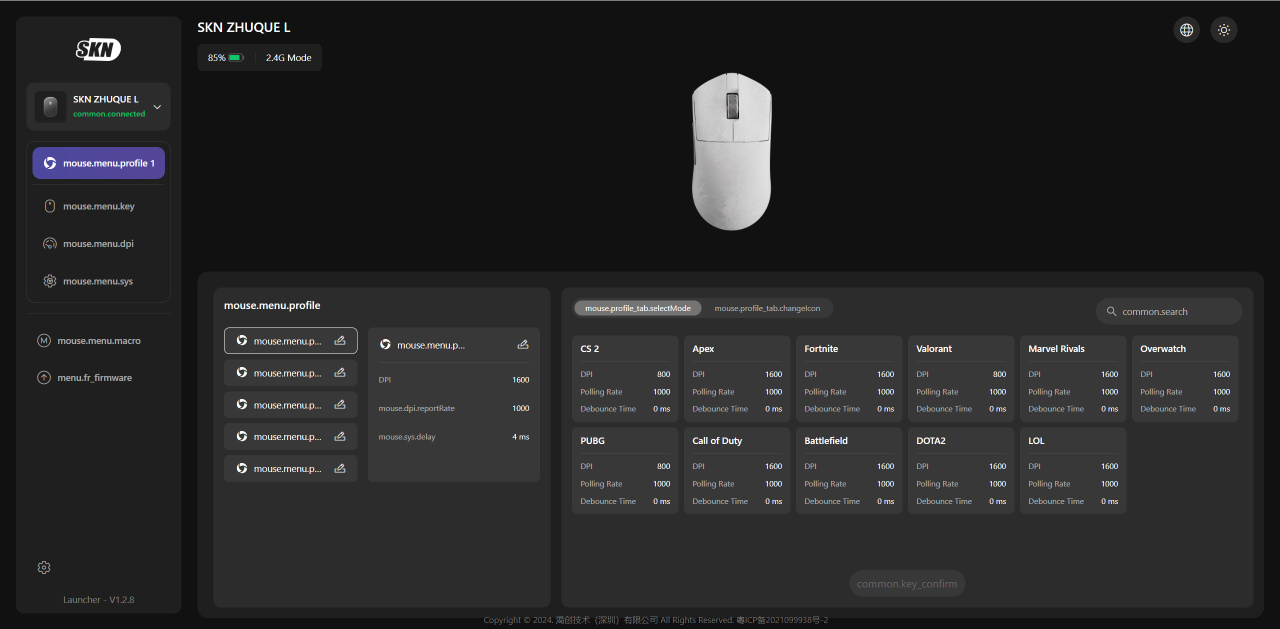The image size is (1280, 629).
Task: Select the PUBG preset card
Action: [625, 471]
